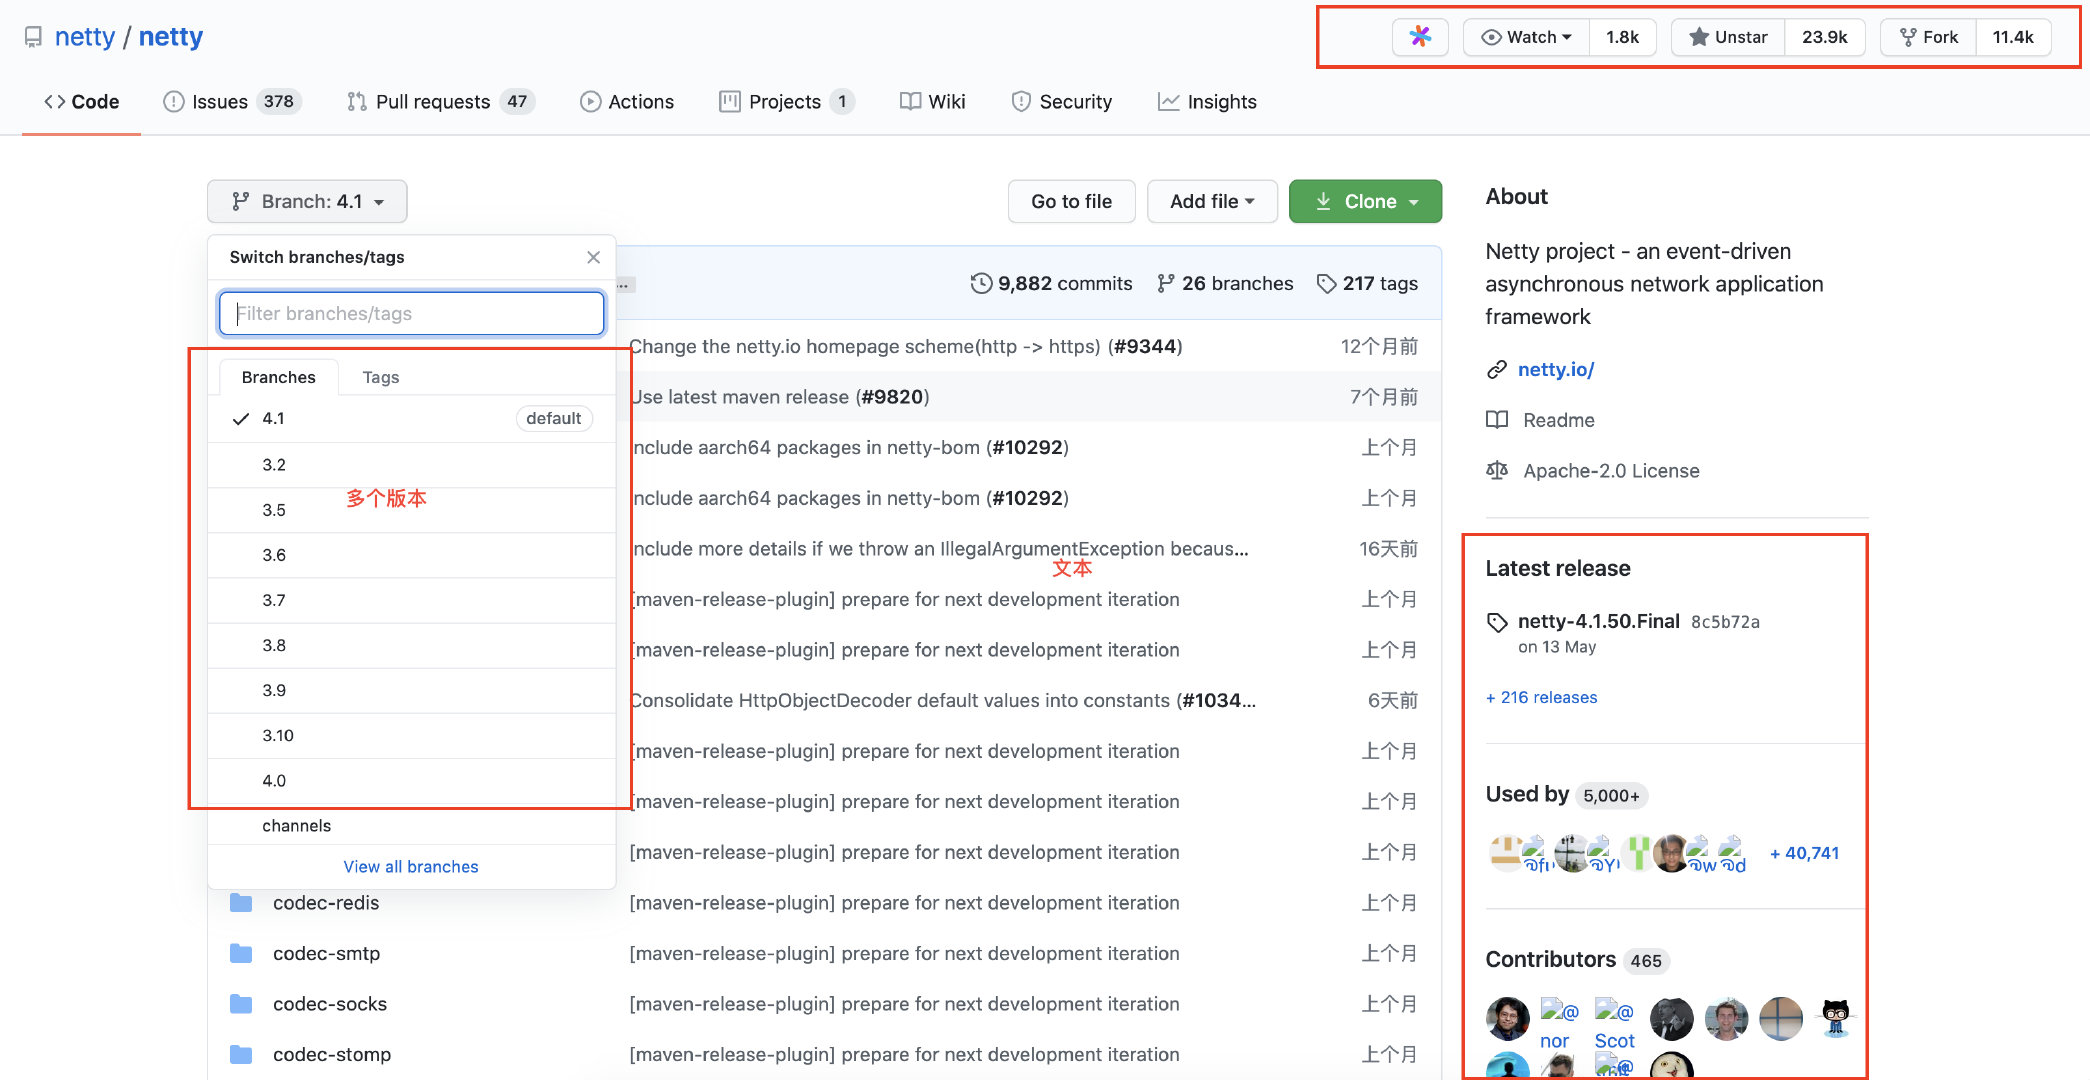Open the Pull requests tab
Image resolution: width=2090 pixels, height=1080 pixels.
[x=441, y=102]
